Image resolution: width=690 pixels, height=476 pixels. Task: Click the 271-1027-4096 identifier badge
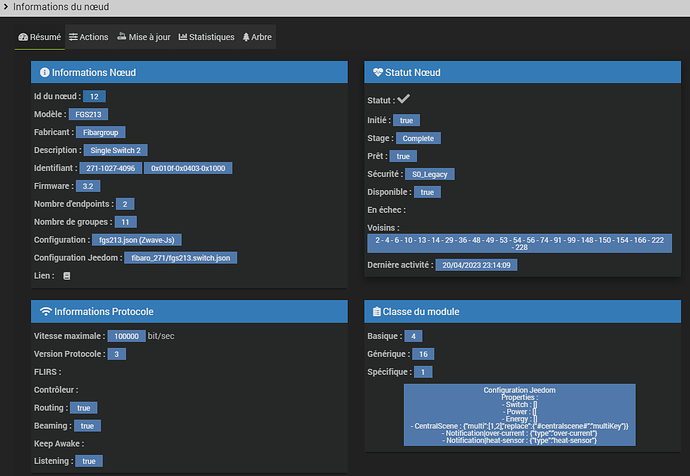click(111, 168)
